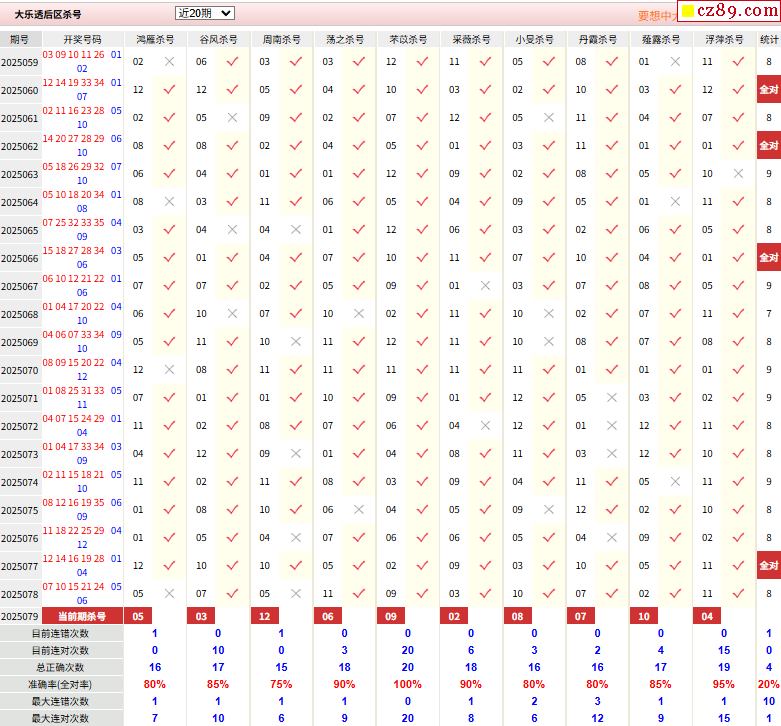Click the gray X mark in 鸿雁 column, row 2025059

point(170,61)
